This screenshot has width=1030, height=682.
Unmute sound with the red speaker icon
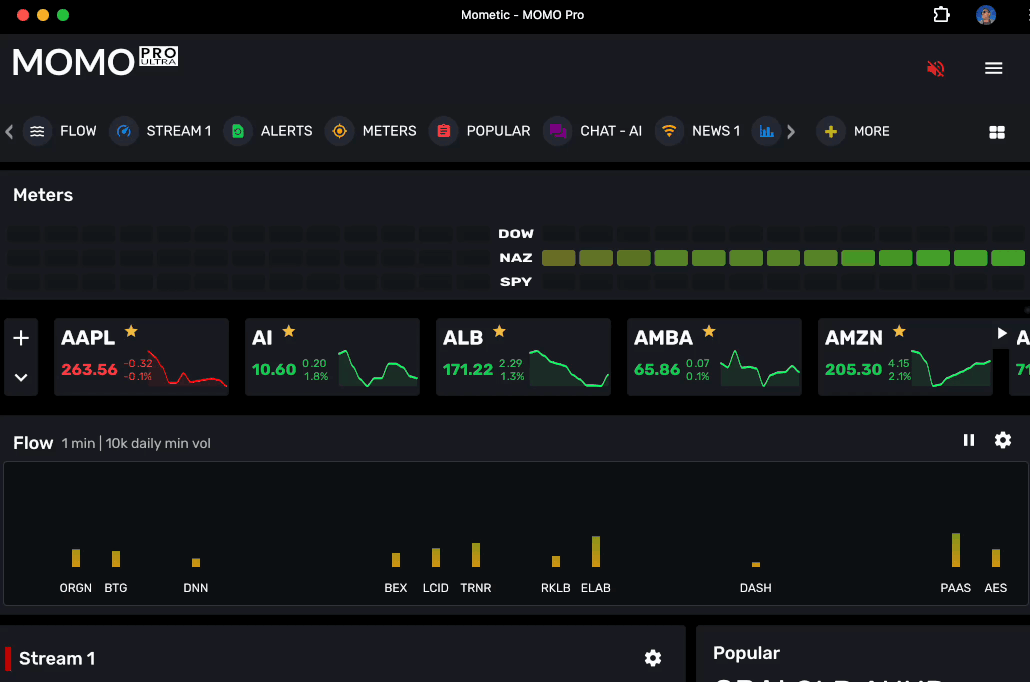coord(935,68)
